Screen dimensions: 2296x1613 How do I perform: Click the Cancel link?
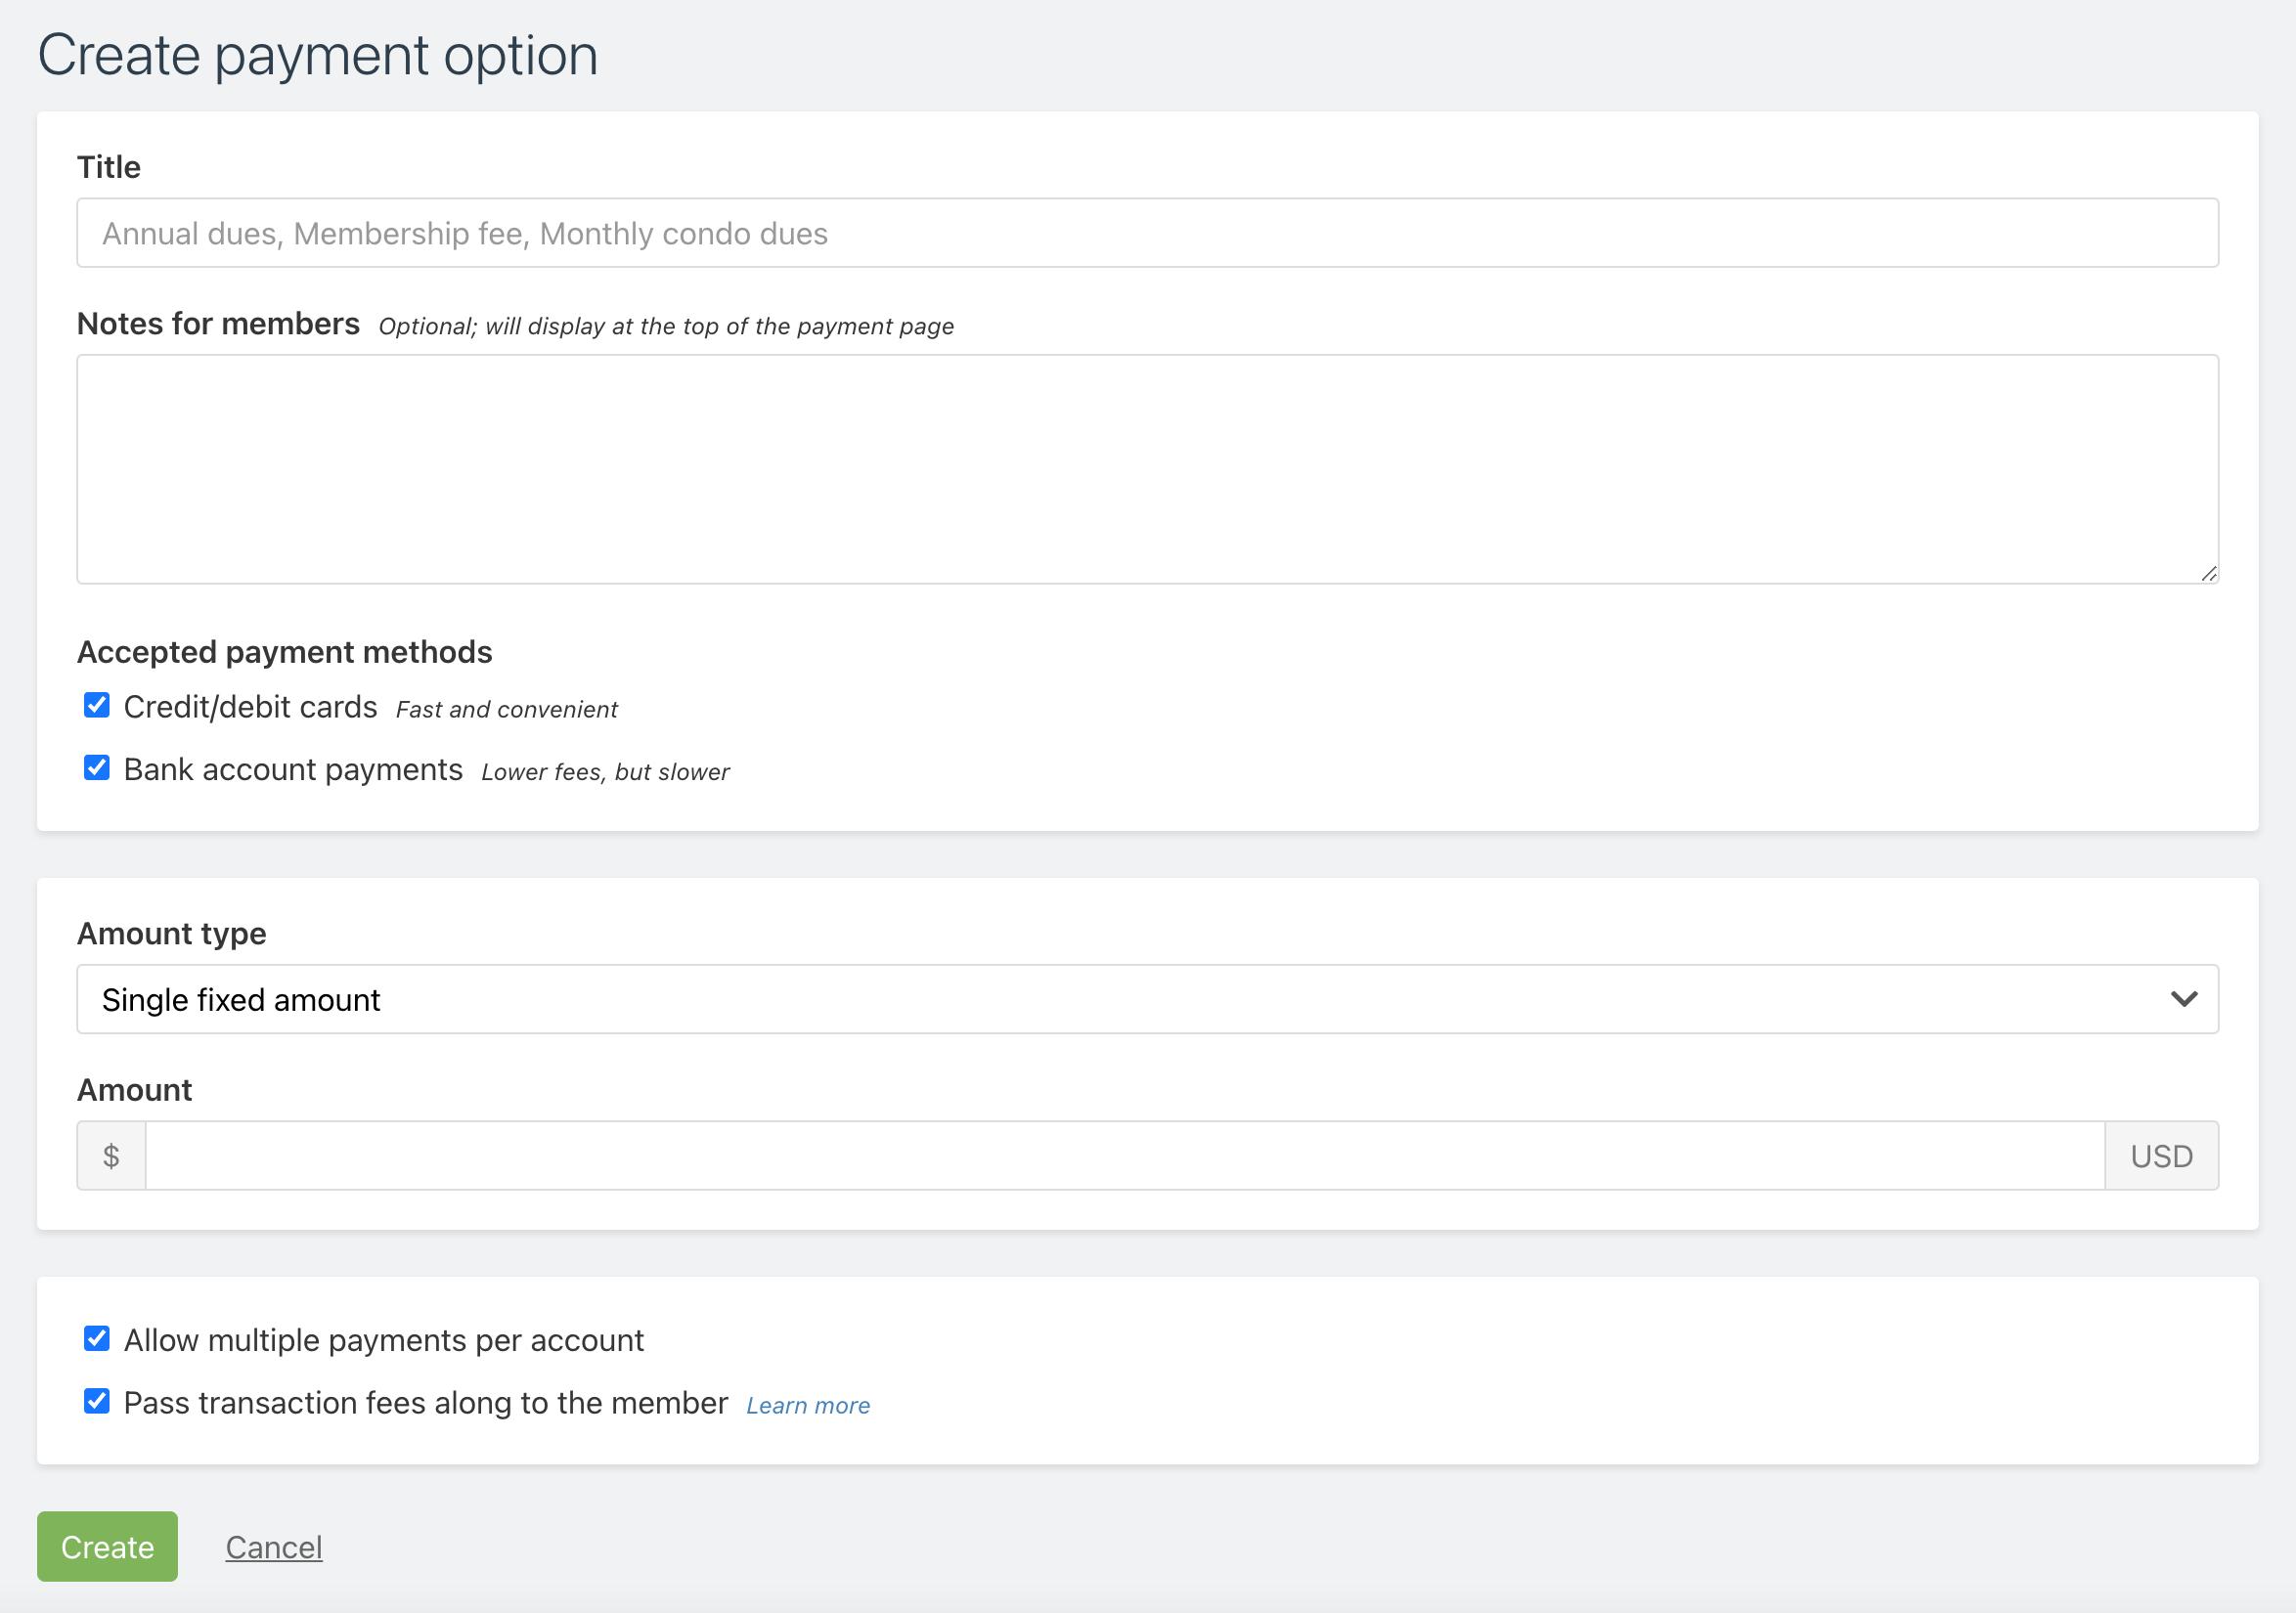[x=273, y=1546]
